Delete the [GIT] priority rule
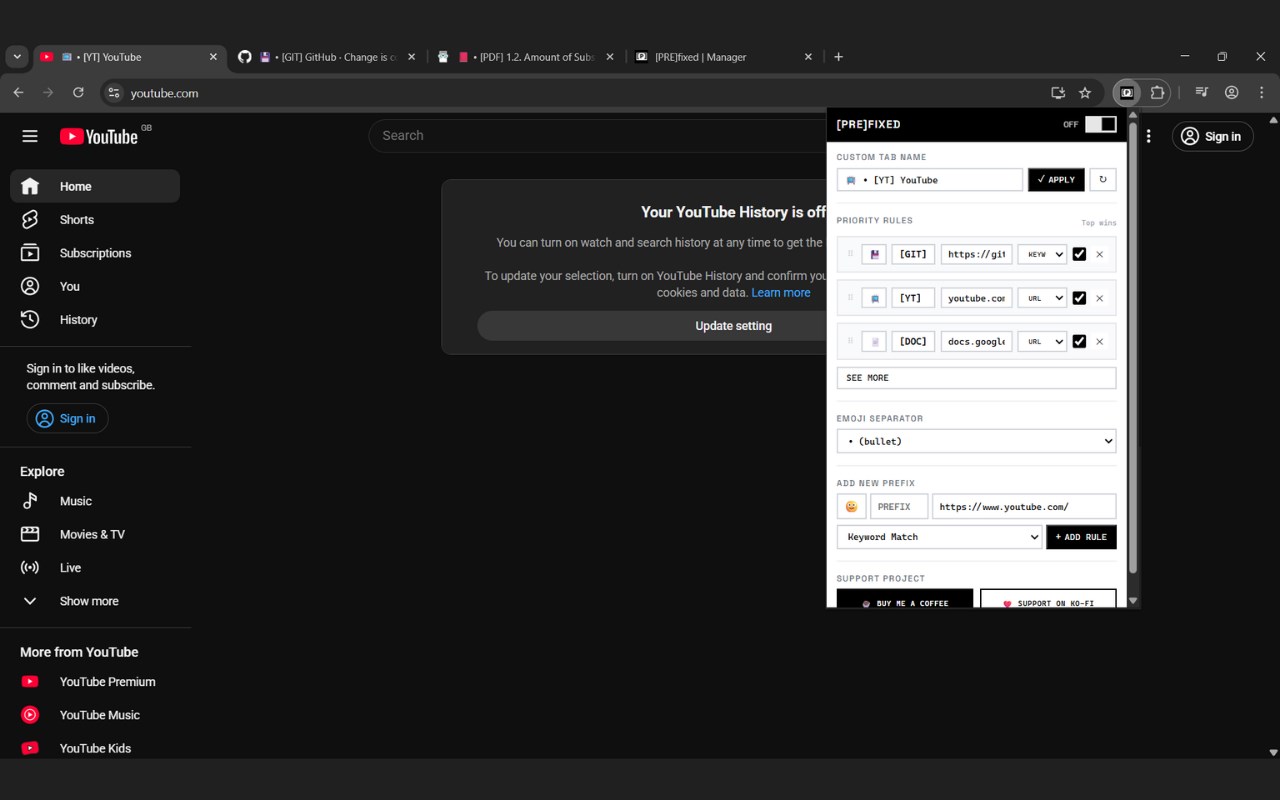The height and width of the screenshot is (800, 1280). (1100, 254)
